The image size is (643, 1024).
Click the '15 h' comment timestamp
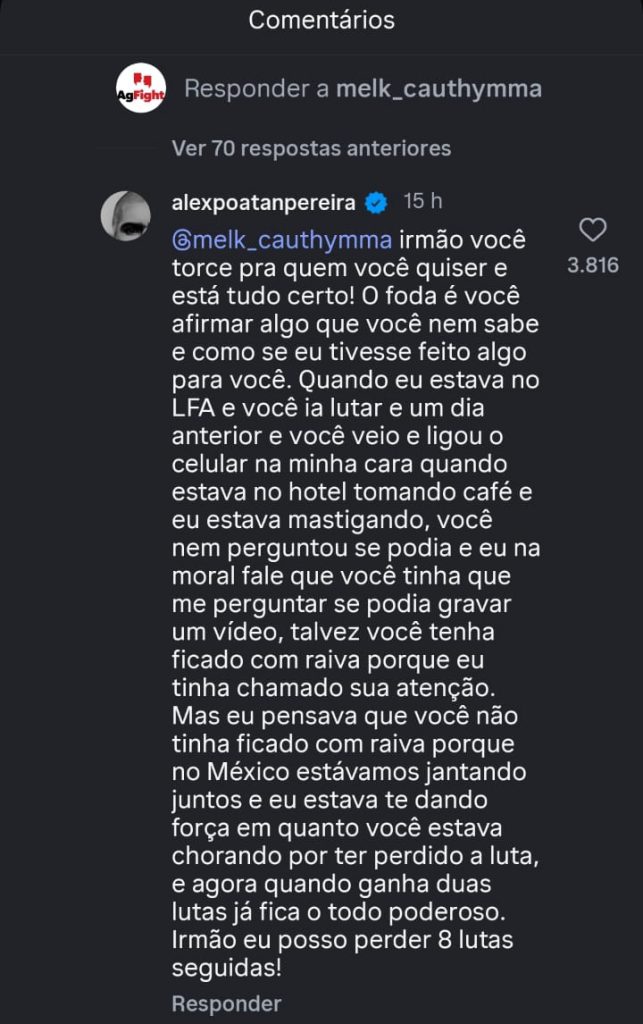coord(423,202)
